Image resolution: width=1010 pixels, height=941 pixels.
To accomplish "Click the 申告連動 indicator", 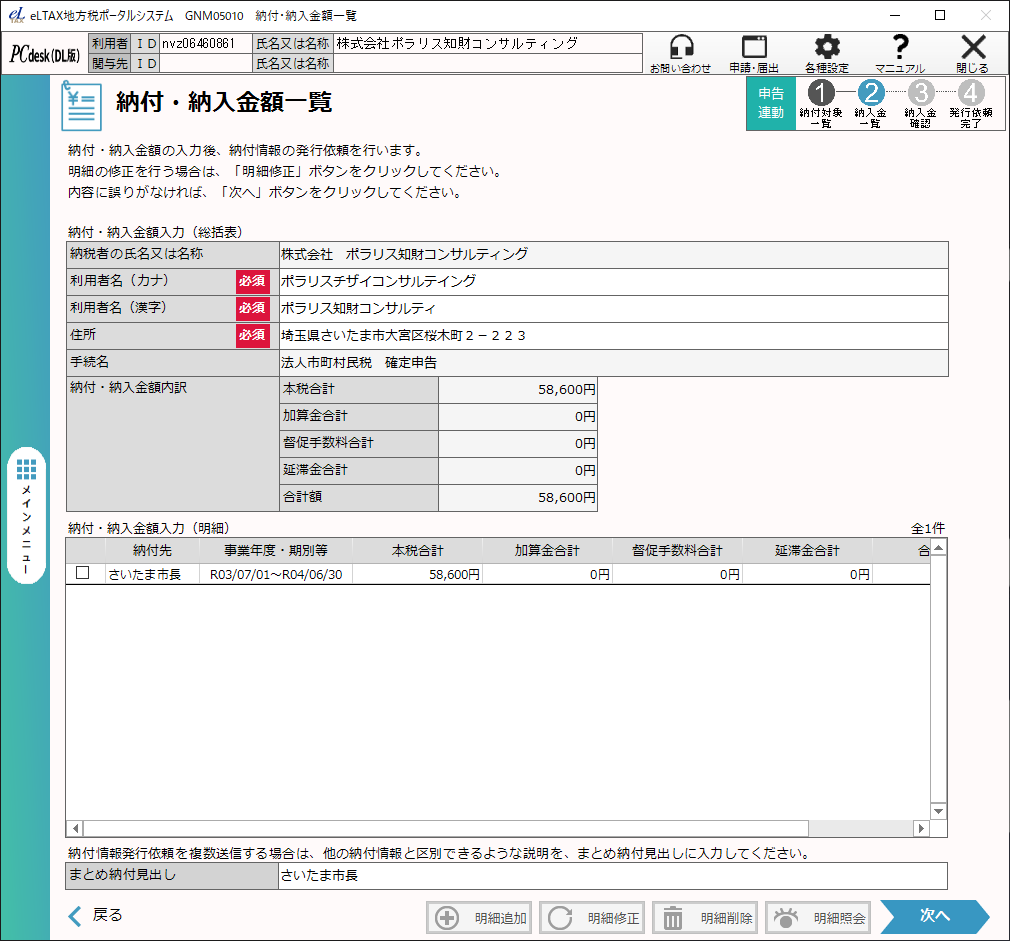I will [x=771, y=103].
